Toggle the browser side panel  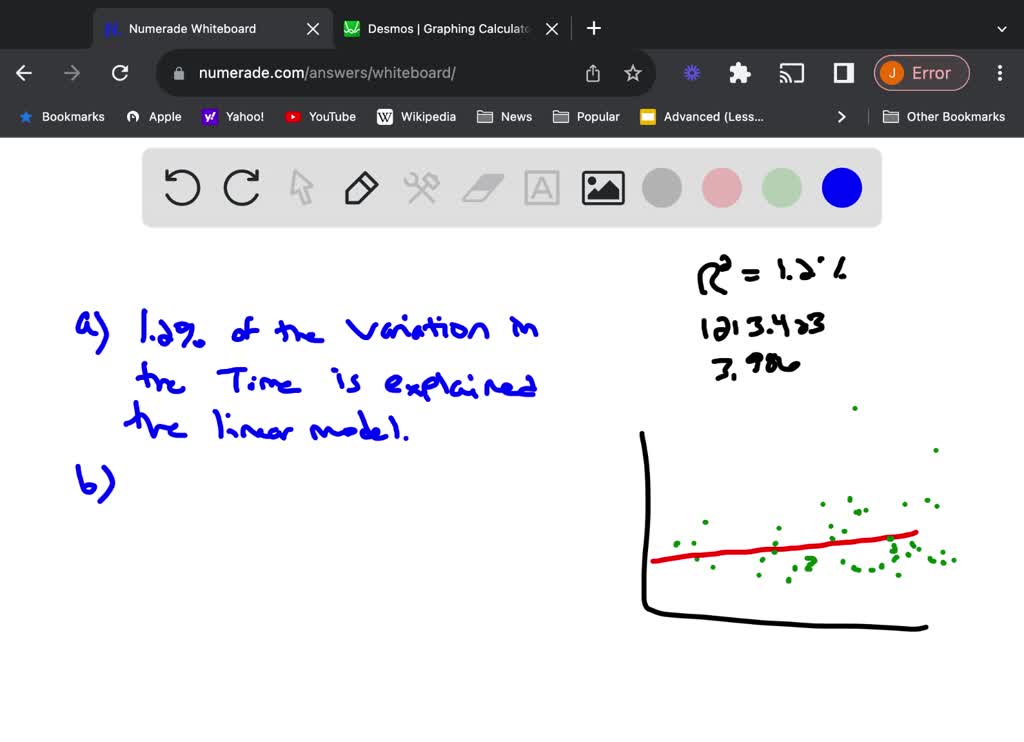pyautogui.click(x=844, y=73)
